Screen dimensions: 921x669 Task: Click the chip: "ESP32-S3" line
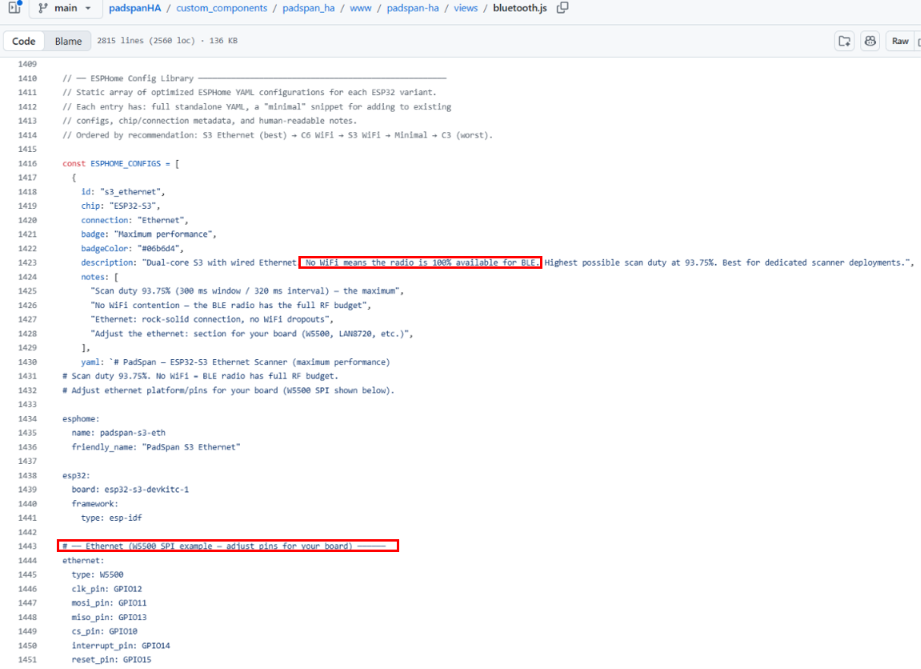[x=120, y=206]
